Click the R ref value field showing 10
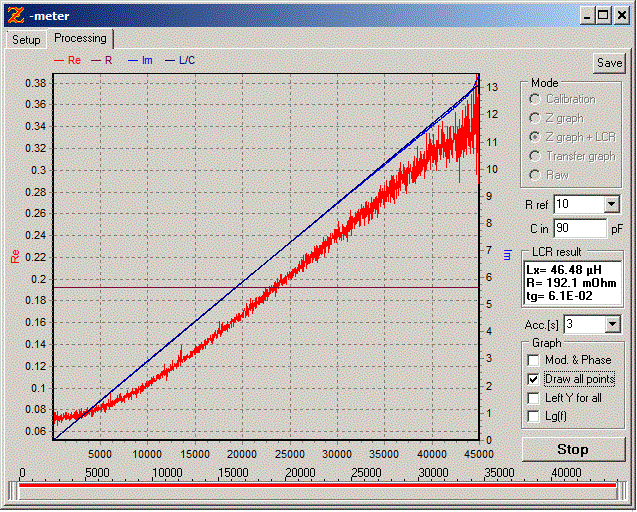The image size is (637, 512). tap(579, 204)
